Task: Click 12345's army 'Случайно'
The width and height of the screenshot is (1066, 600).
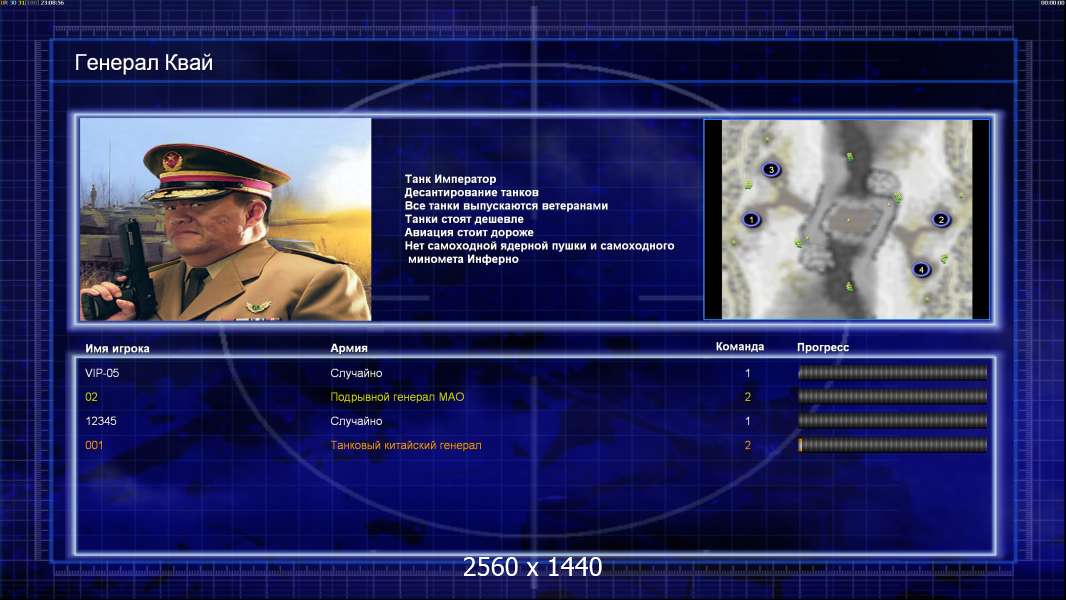Action: (356, 421)
